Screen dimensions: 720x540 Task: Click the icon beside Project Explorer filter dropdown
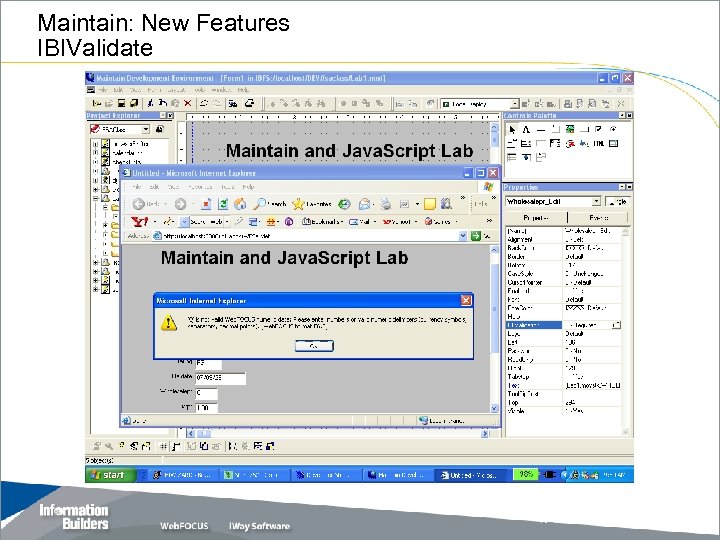click(160, 129)
